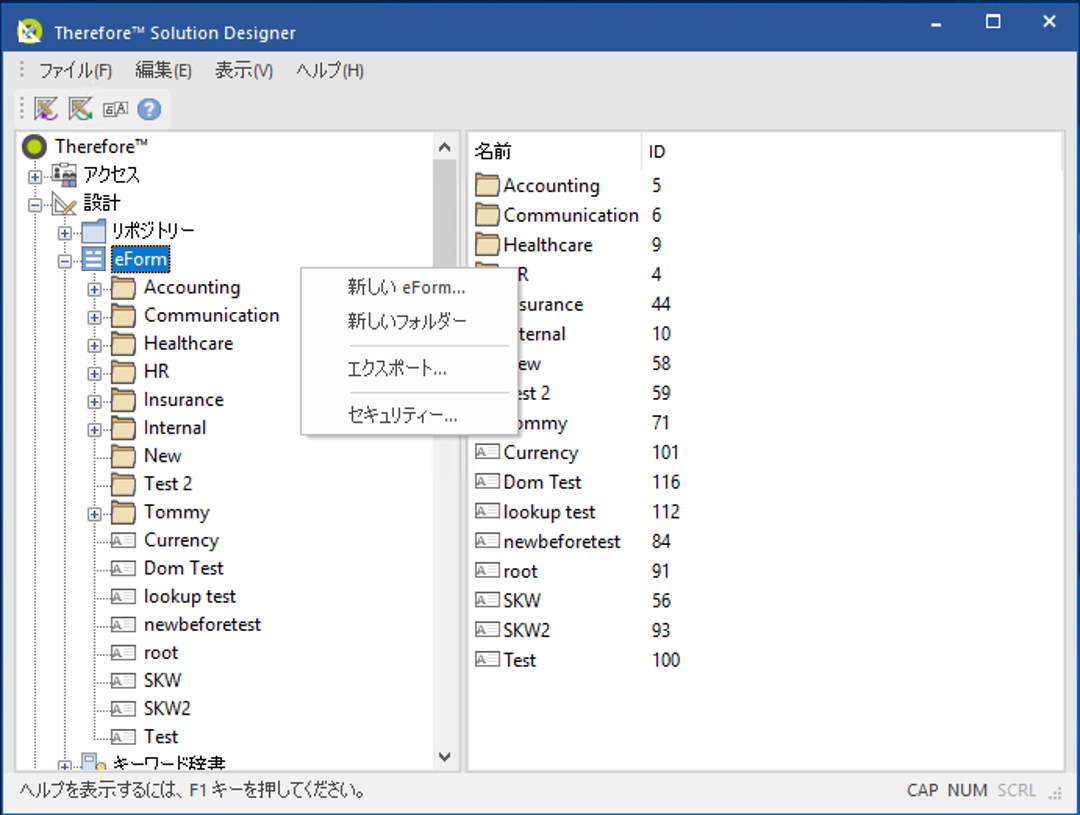Expand the アクセス tree node
This screenshot has height=815, width=1080.
pyautogui.click(x=35, y=177)
